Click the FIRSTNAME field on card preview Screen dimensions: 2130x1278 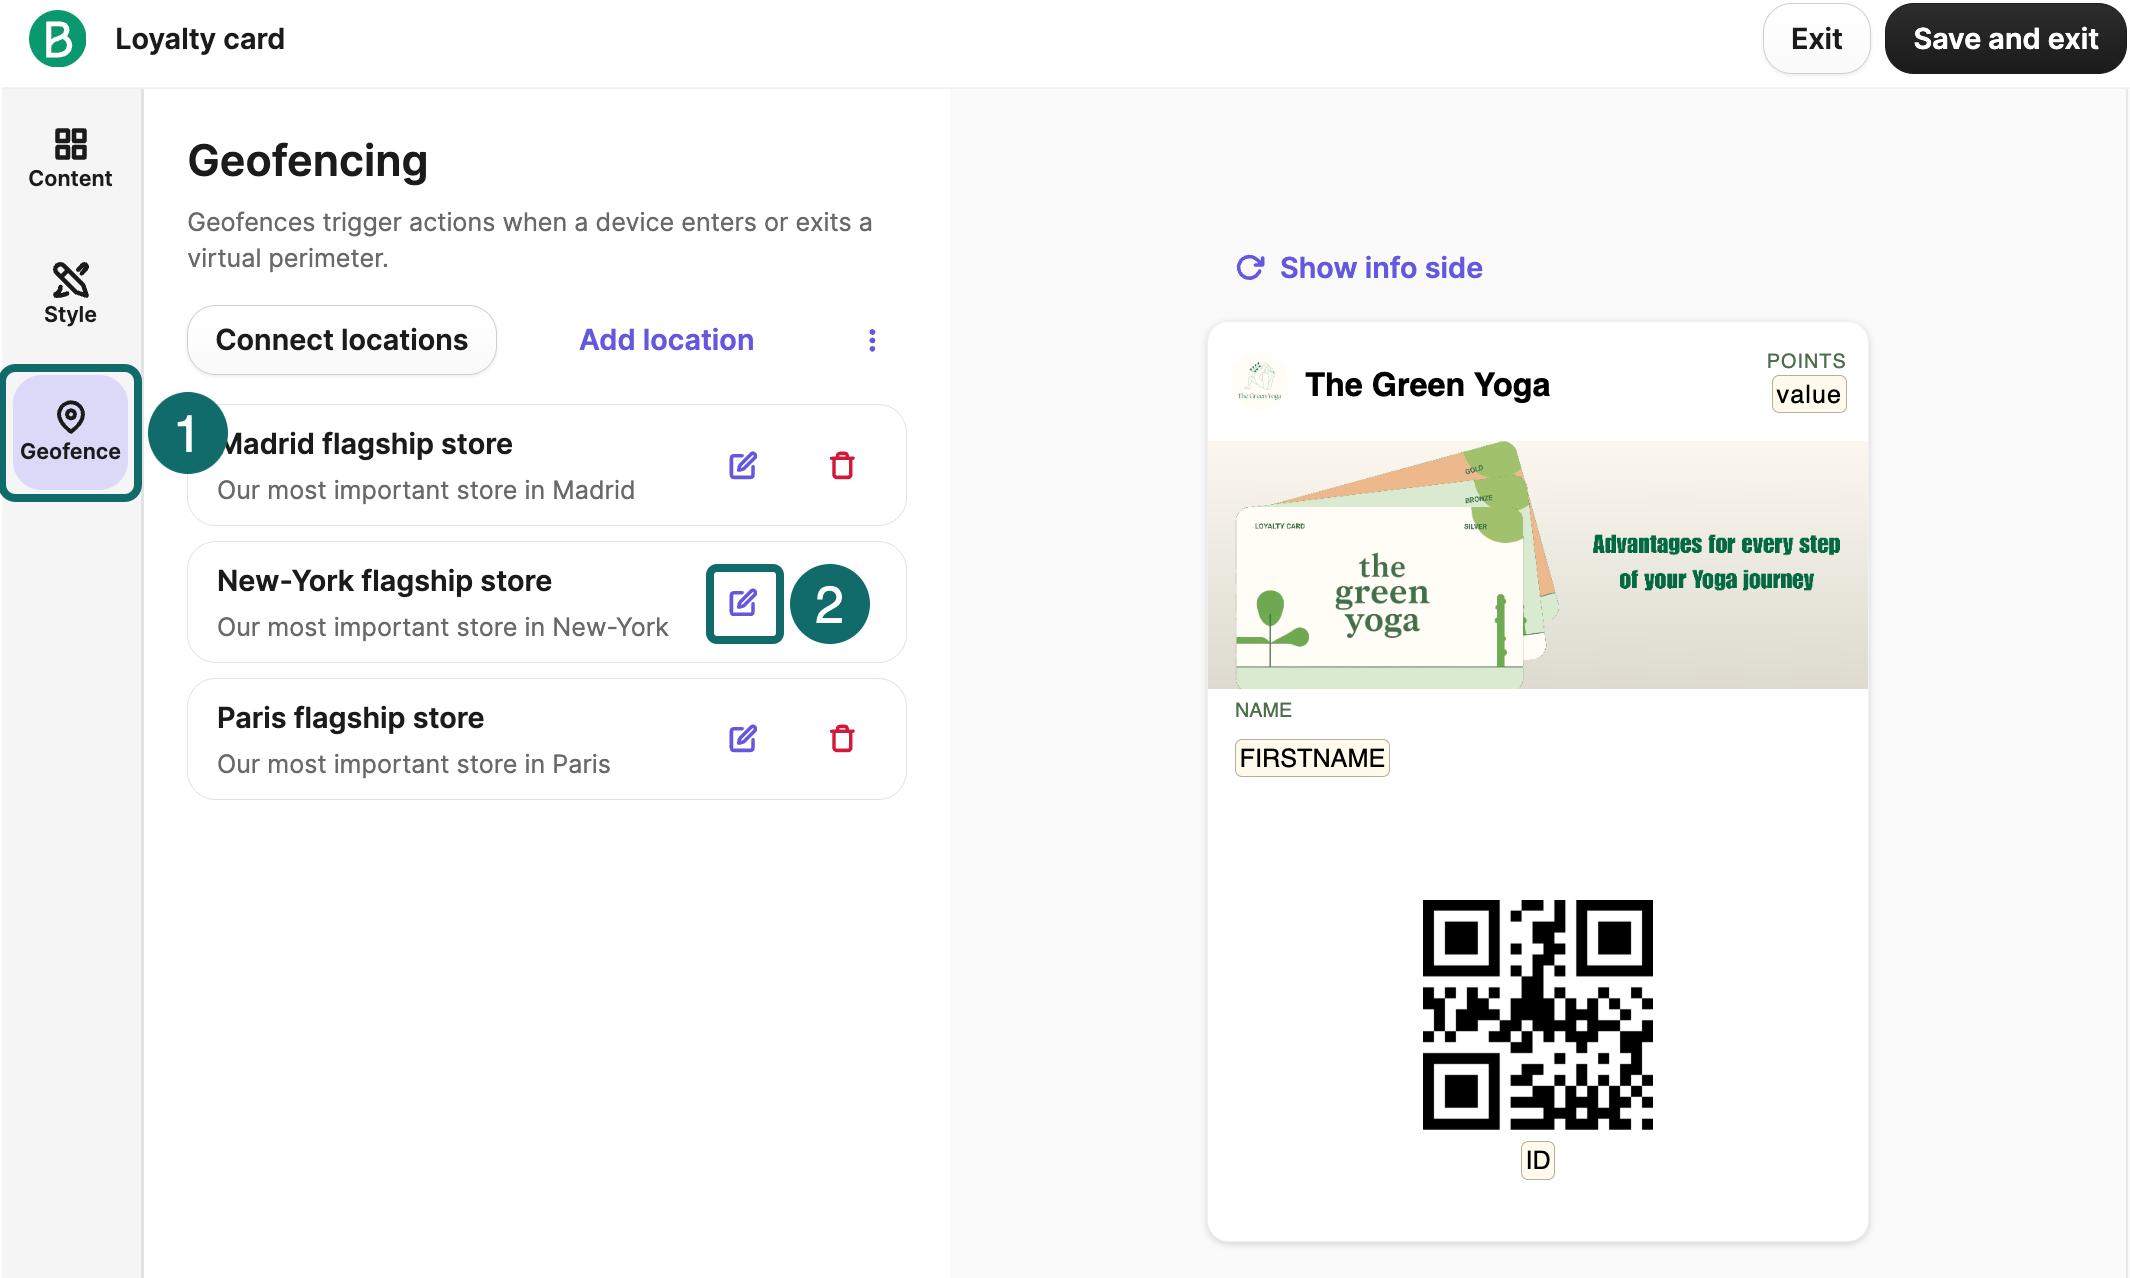[x=1312, y=758]
